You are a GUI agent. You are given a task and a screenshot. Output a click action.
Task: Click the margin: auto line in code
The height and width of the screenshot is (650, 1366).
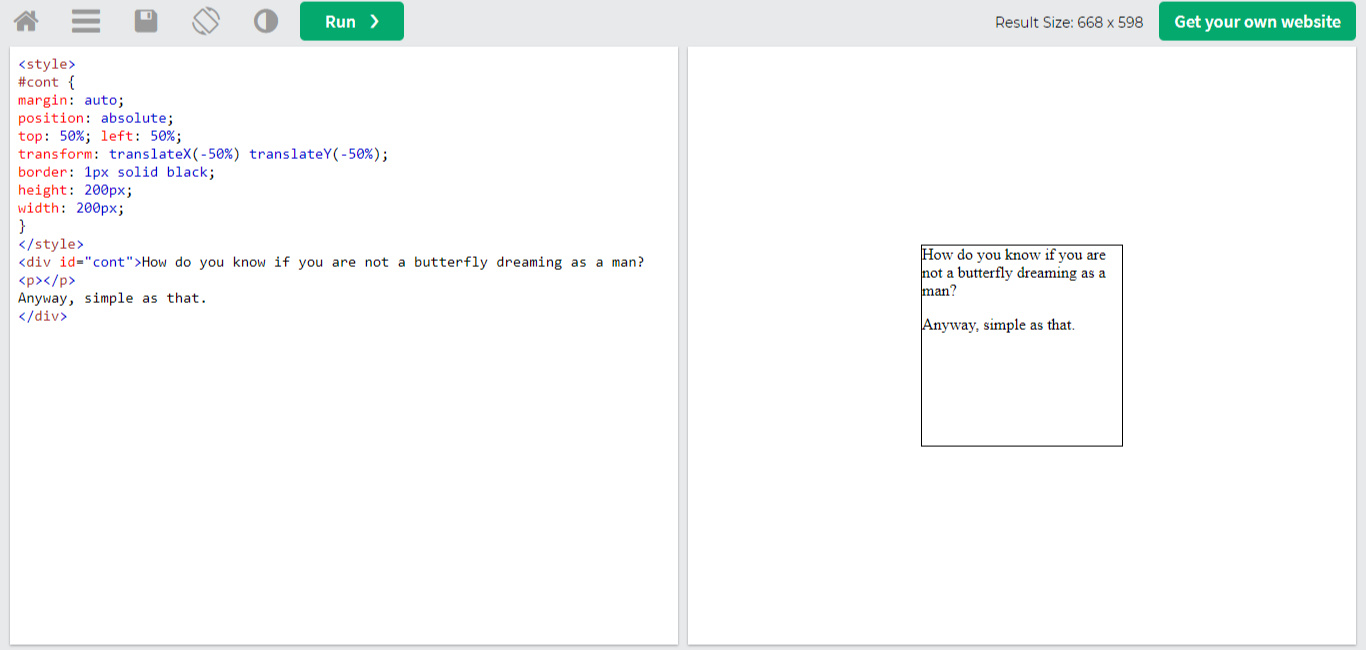coord(70,100)
